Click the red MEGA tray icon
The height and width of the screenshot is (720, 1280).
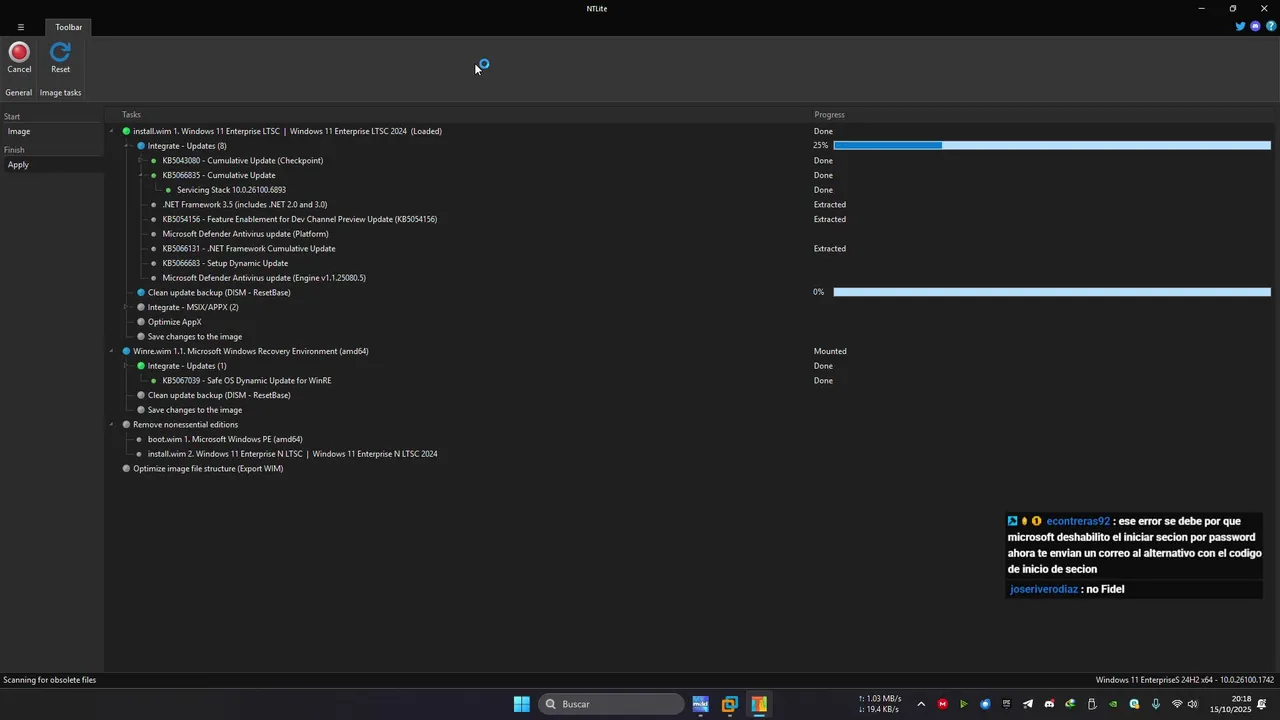click(x=942, y=704)
